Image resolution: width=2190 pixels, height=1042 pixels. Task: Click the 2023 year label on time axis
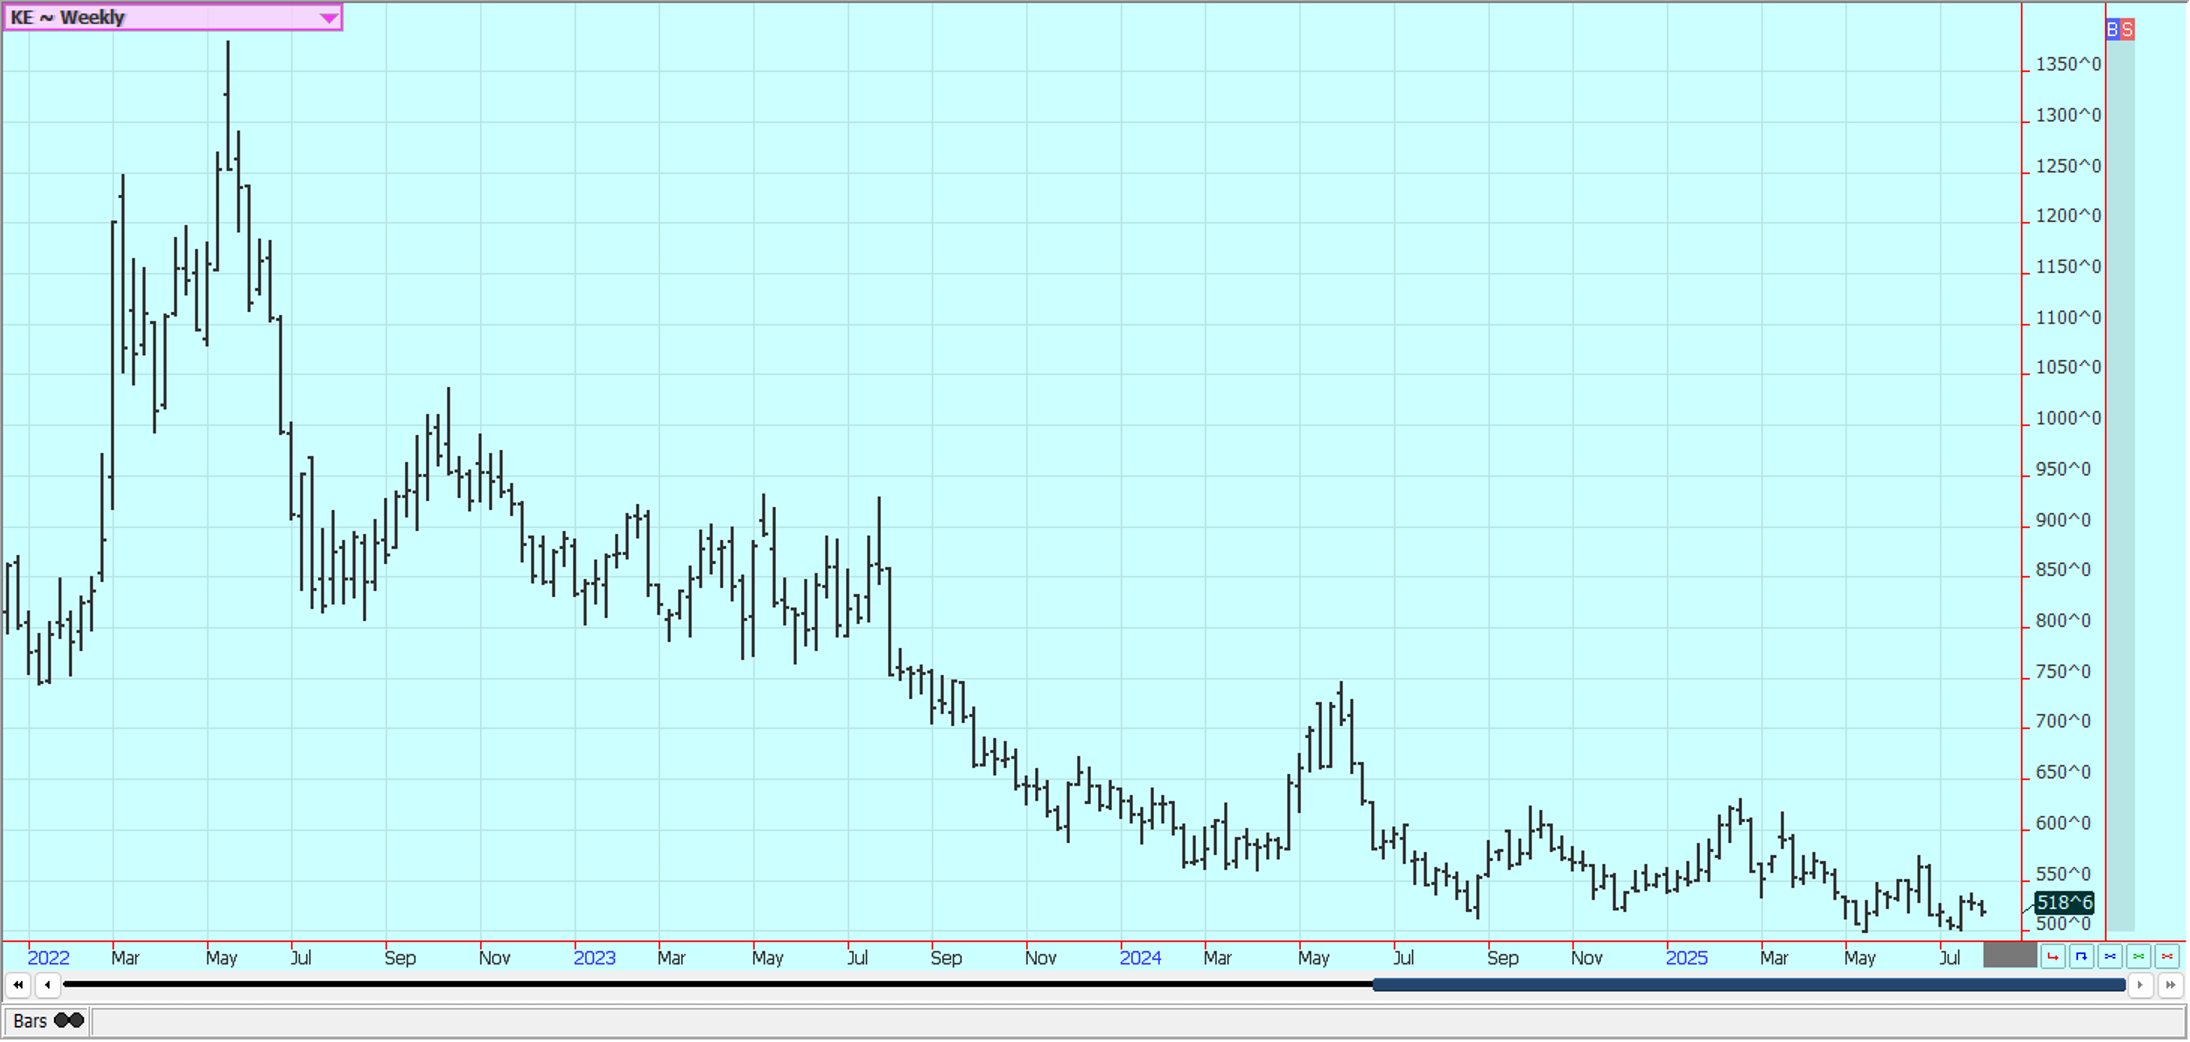594,958
